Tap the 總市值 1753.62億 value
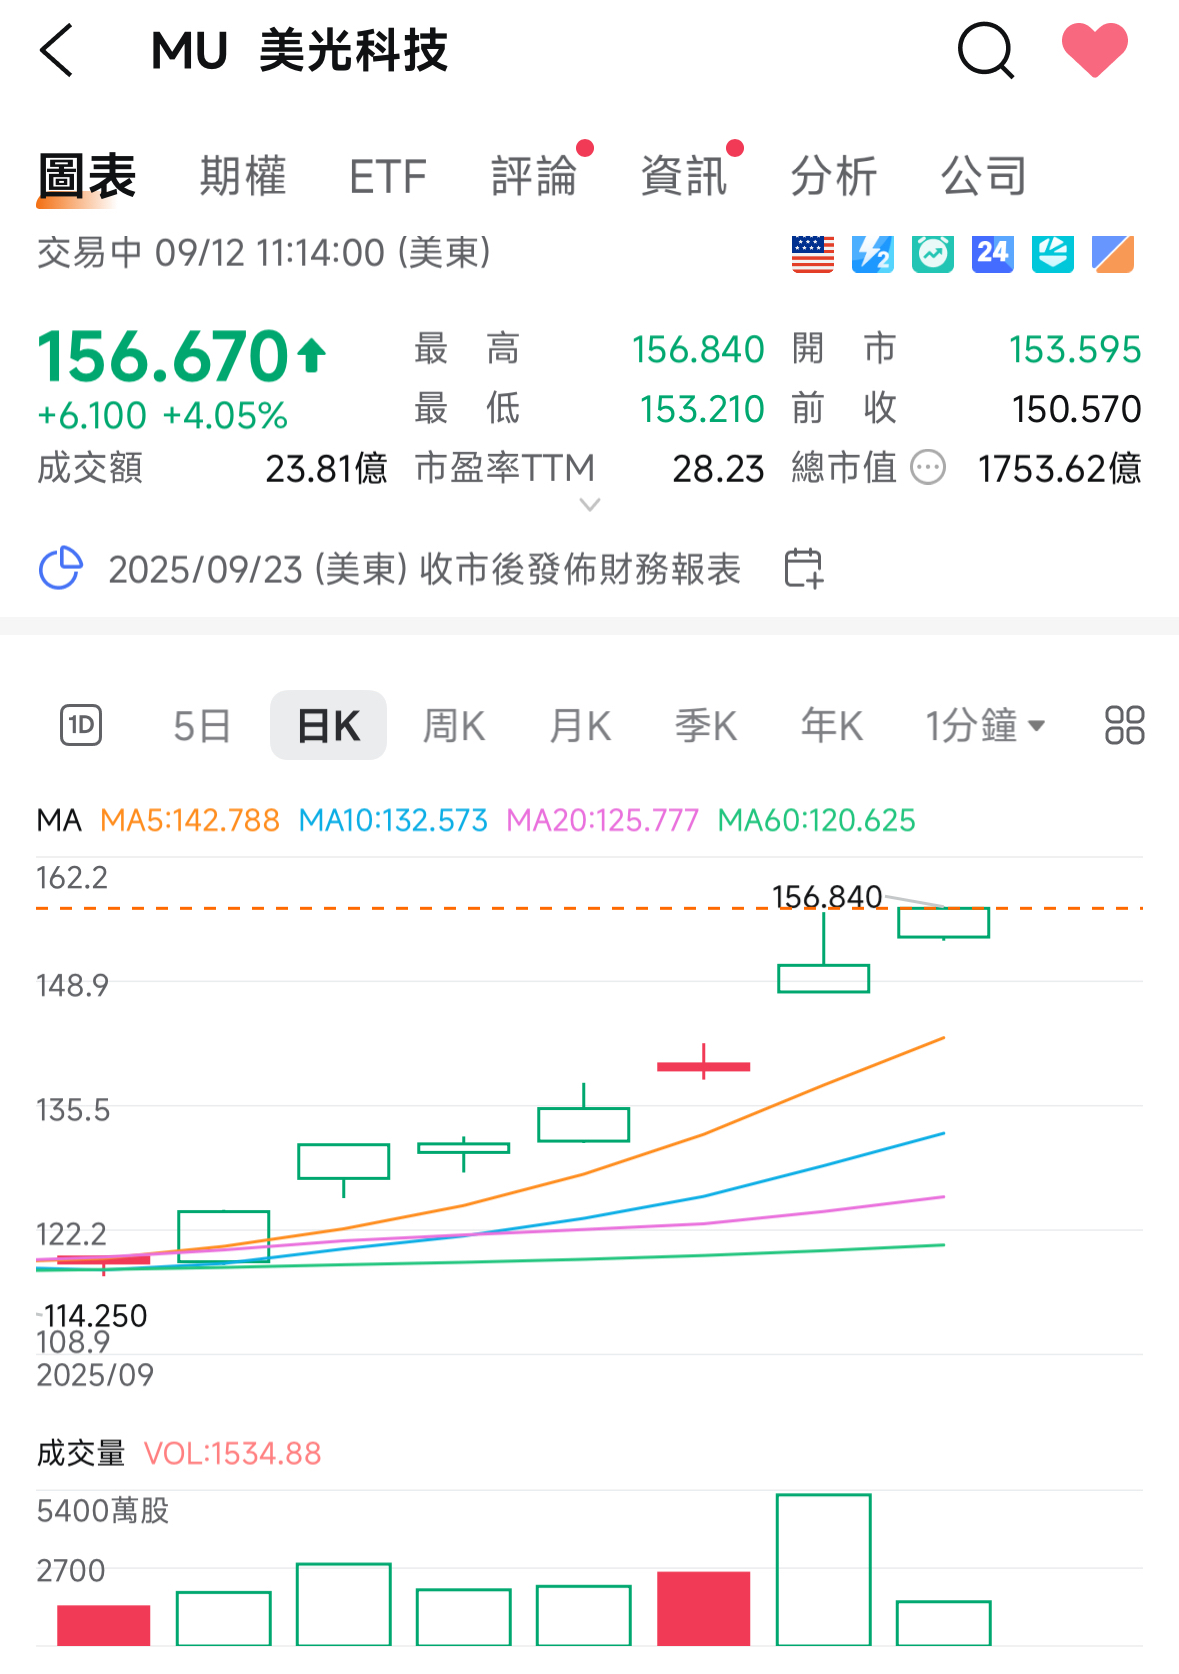Image resolution: width=1179 pixels, height=1674 pixels. [1059, 468]
